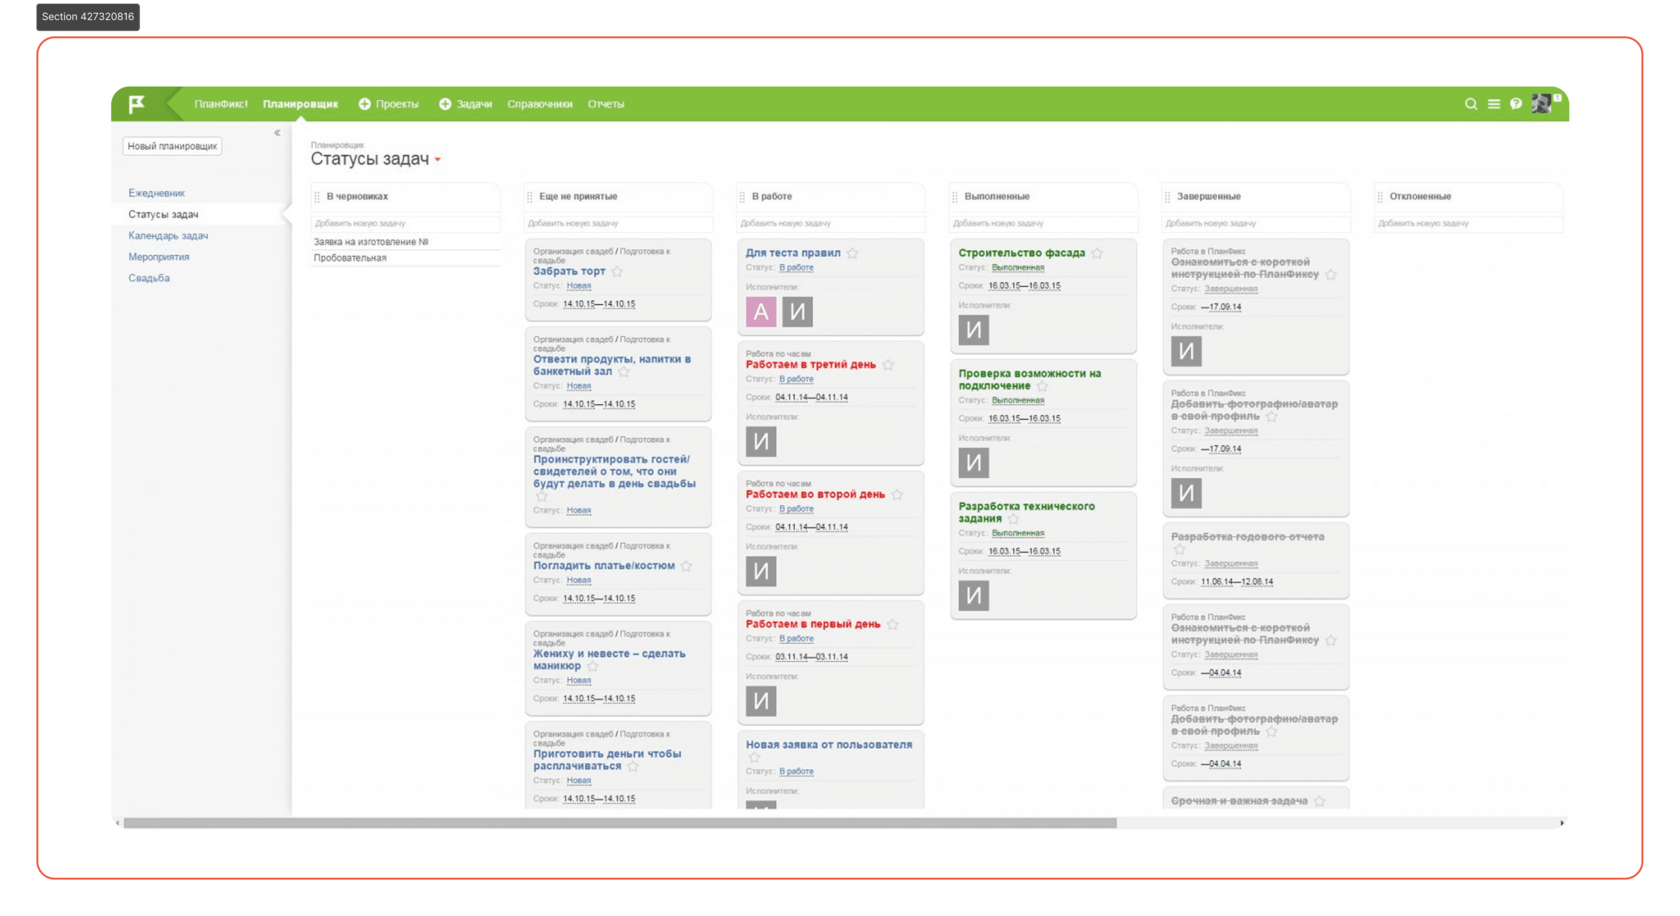
Task: Open Ежедневник in sidebar
Action: click(156, 193)
